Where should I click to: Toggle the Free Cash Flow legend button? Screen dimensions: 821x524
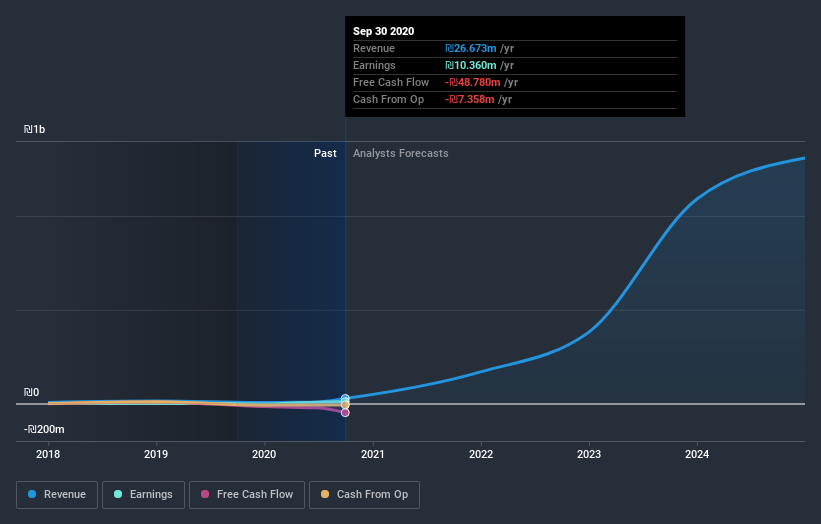click(x=247, y=495)
